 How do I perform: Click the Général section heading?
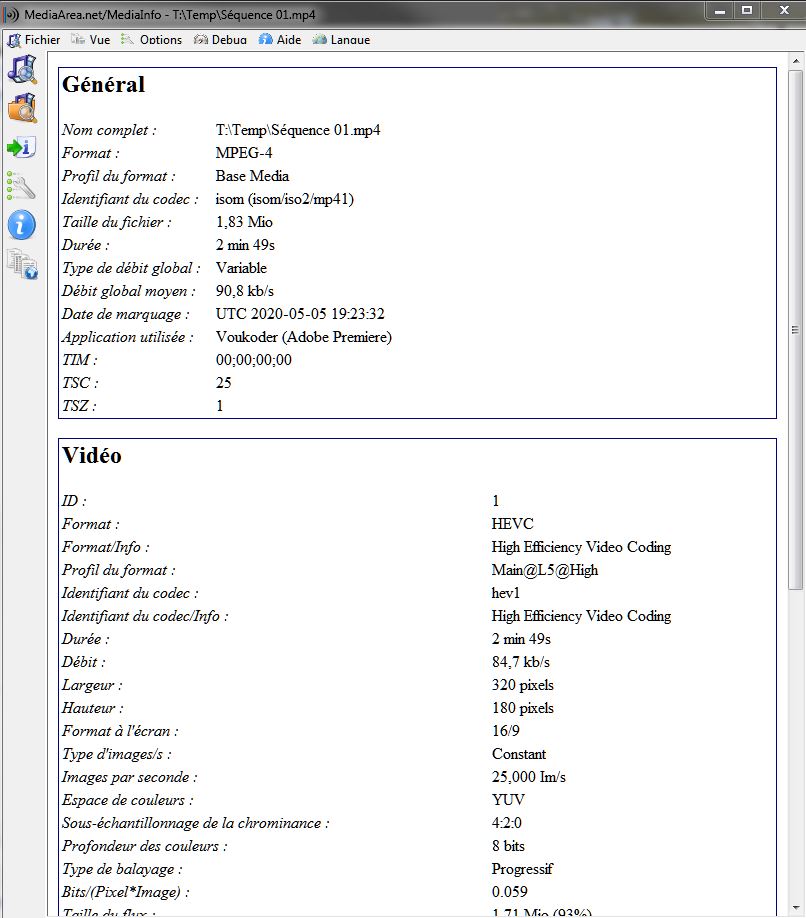[x=104, y=84]
